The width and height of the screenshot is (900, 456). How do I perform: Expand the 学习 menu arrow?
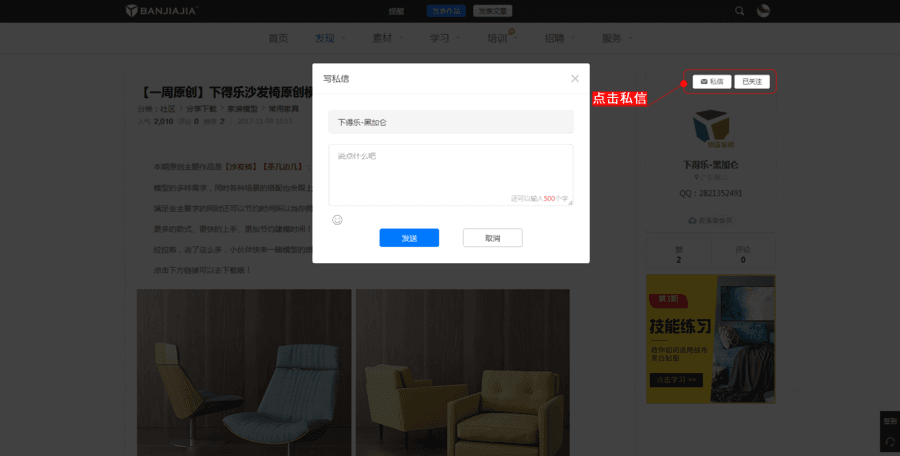click(x=459, y=38)
